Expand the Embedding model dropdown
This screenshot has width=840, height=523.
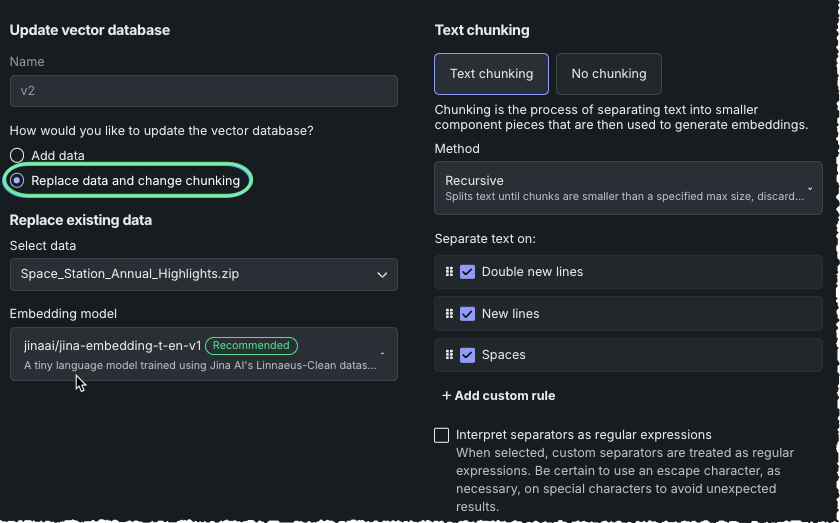203,354
